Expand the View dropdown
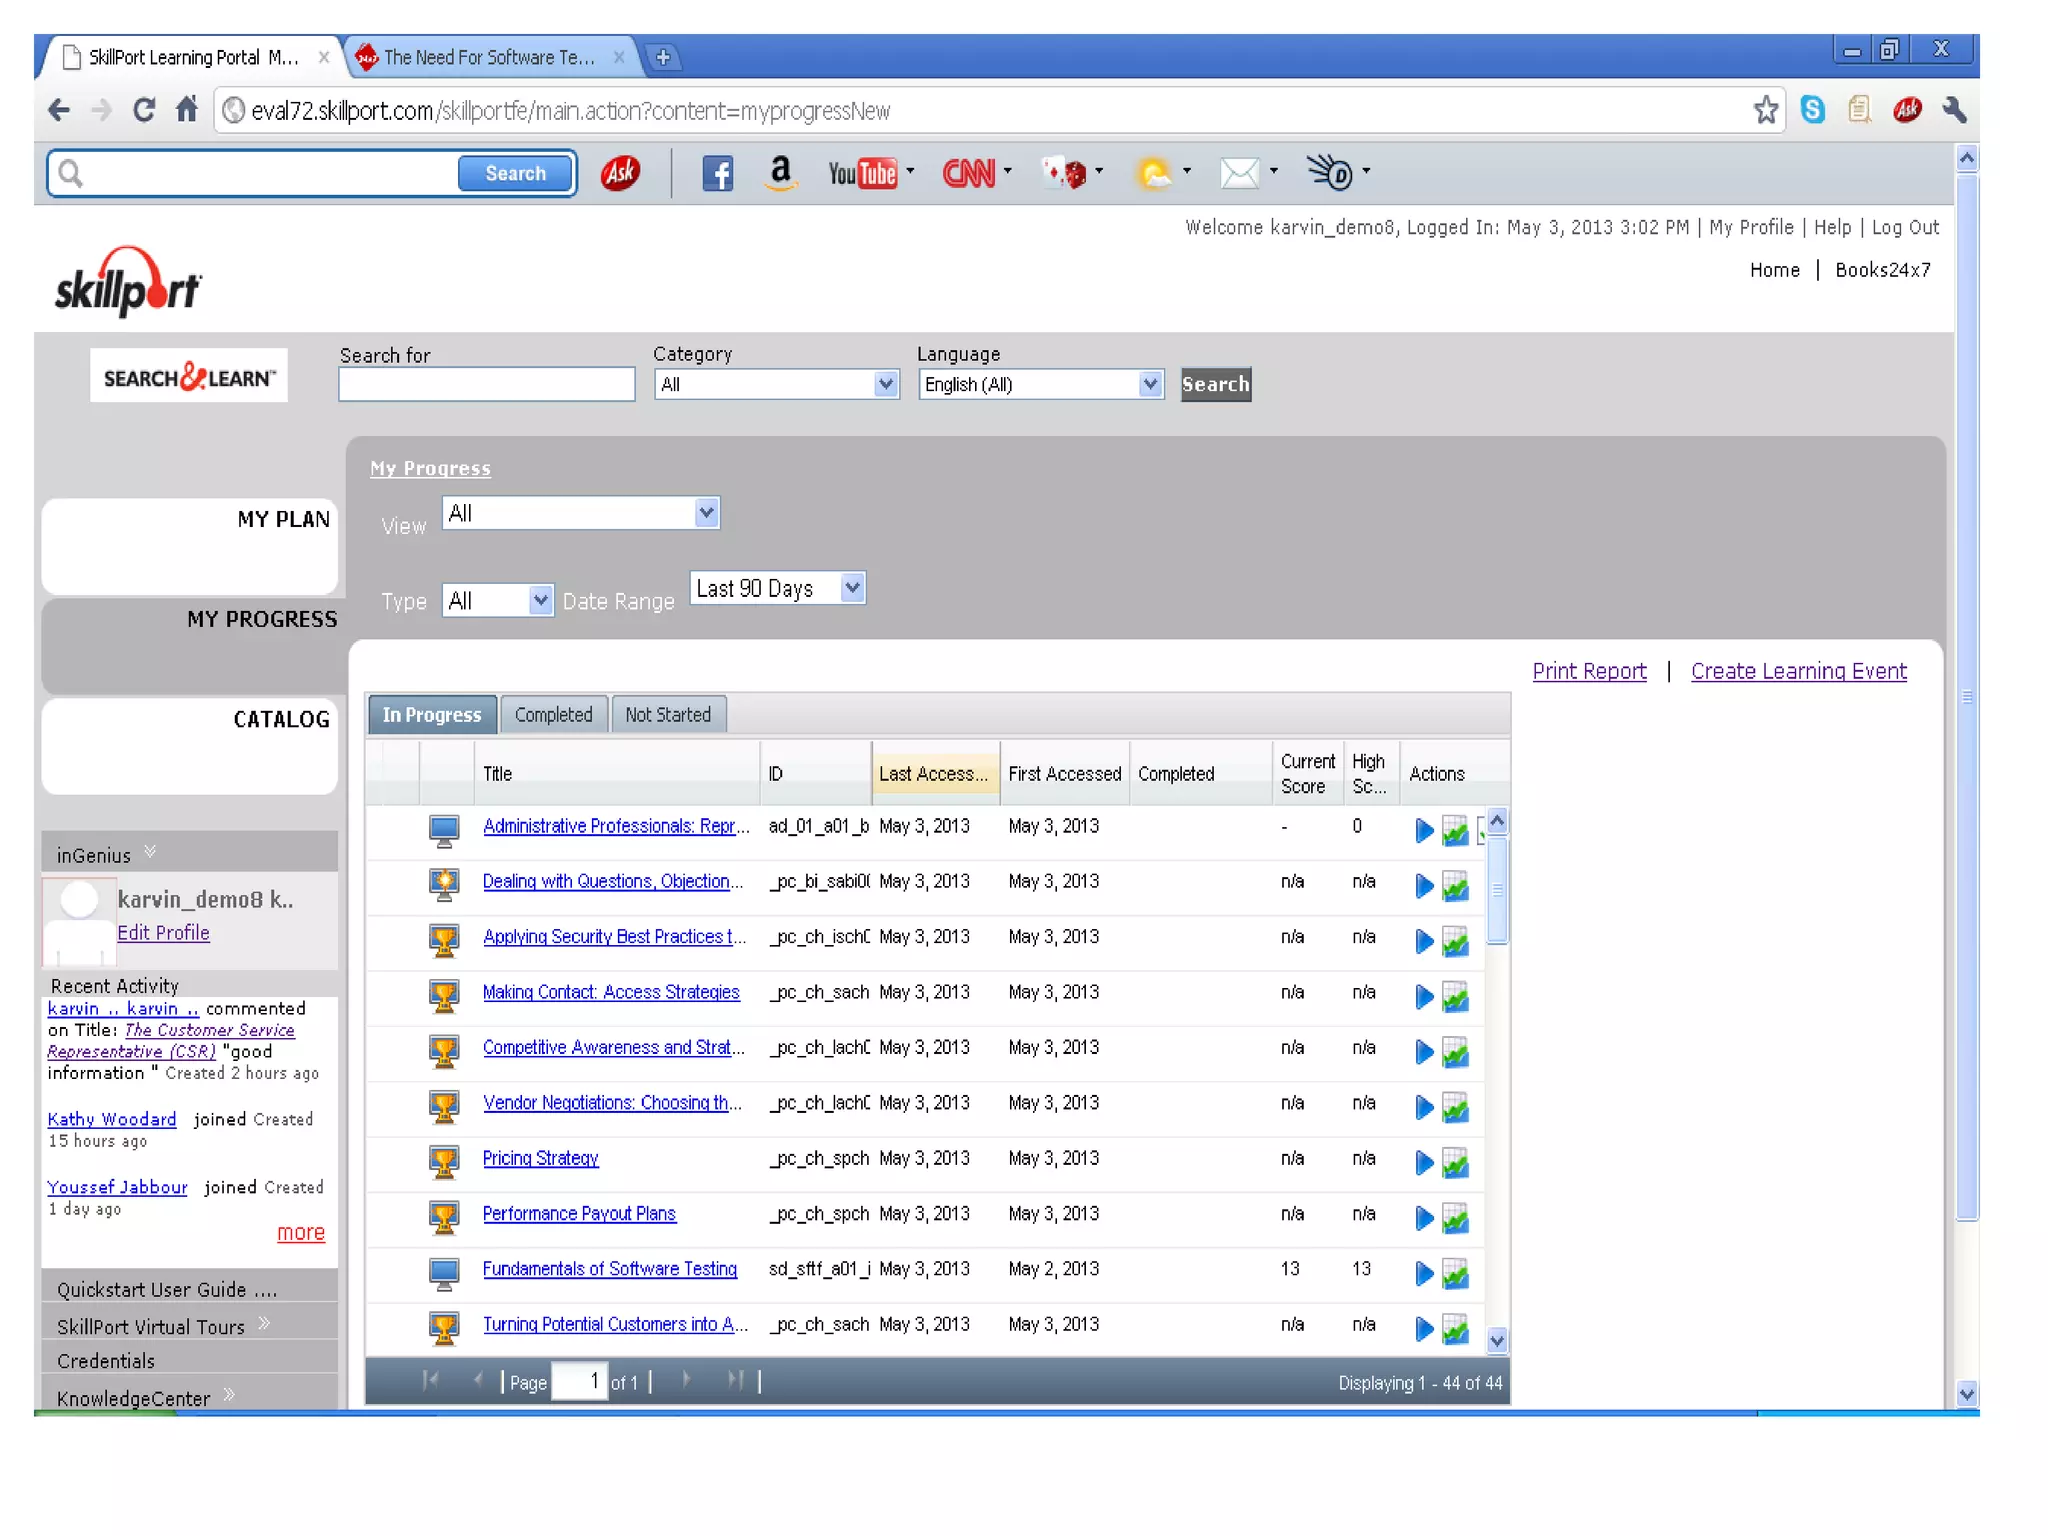 [706, 513]
